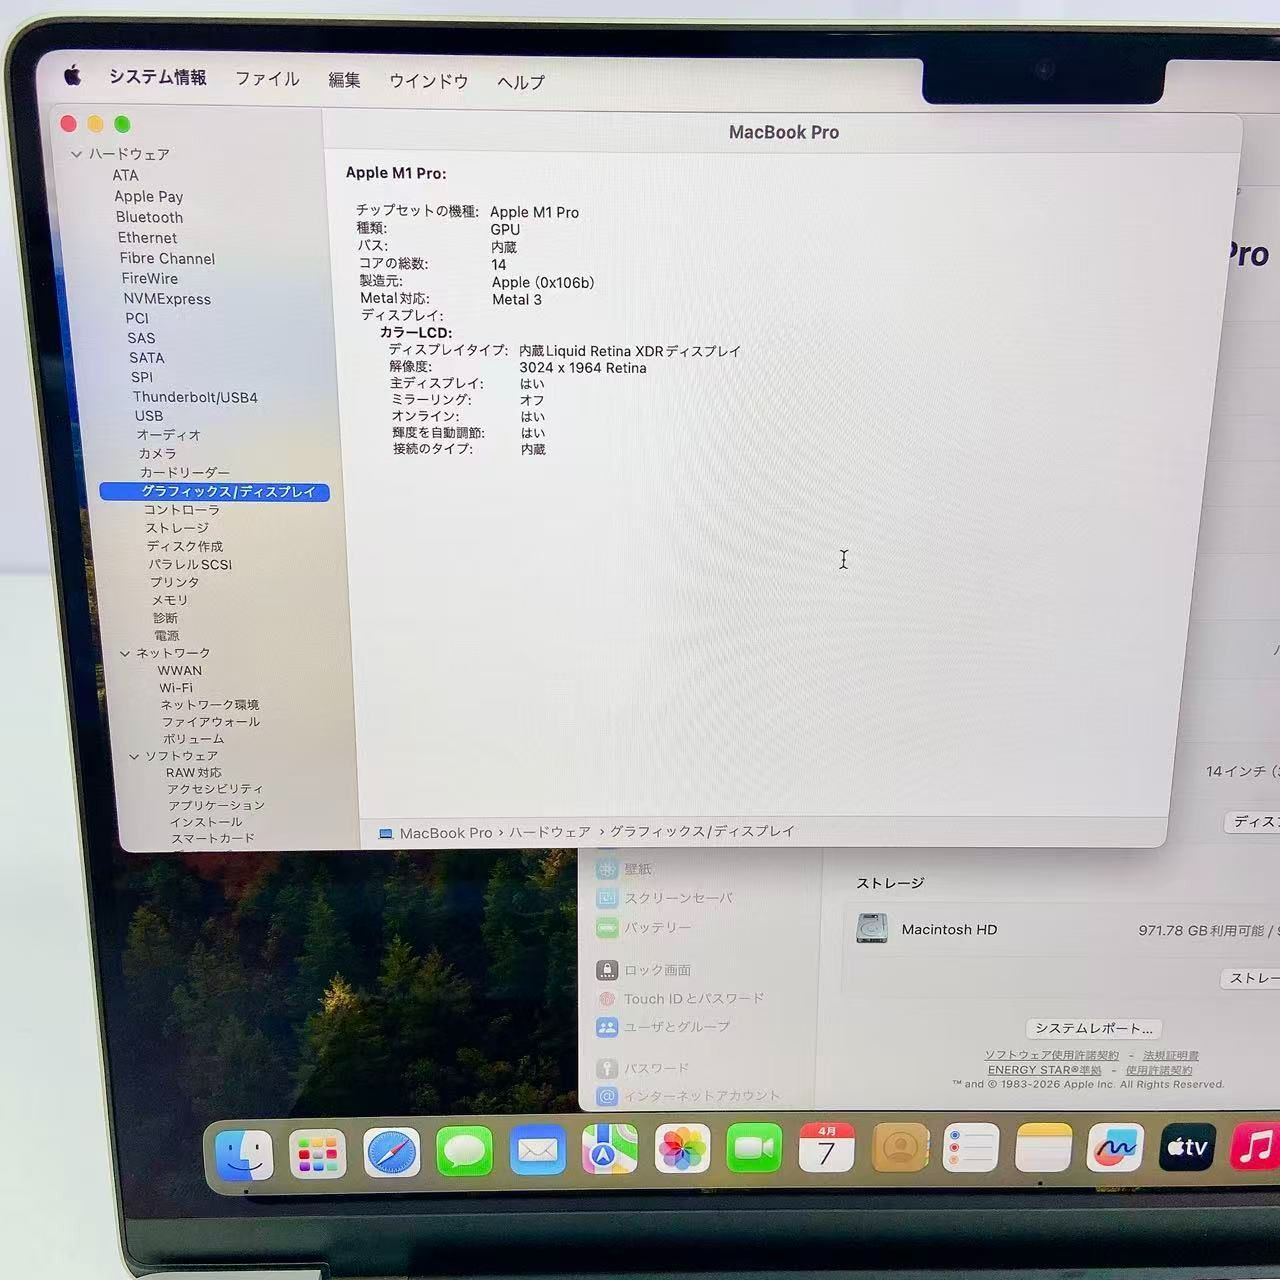Open the ファイル menu
The width and height of the screenshot is (1280, 1280).
coord(267,78)
